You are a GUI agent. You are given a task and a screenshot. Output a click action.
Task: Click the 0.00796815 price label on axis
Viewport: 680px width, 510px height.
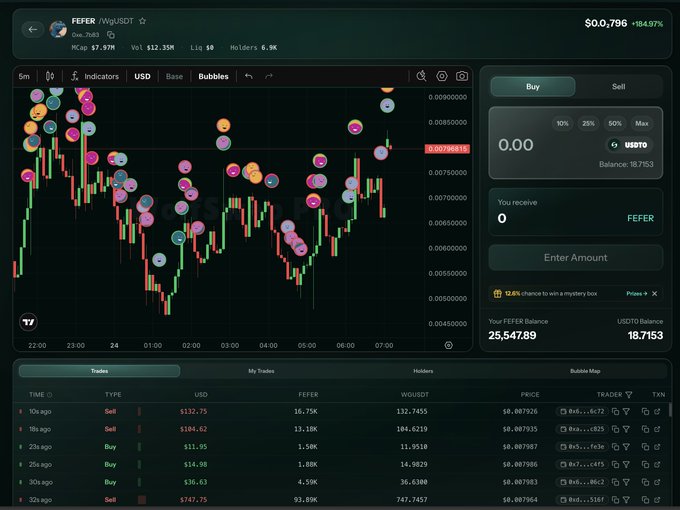click(x=447, y=149)
